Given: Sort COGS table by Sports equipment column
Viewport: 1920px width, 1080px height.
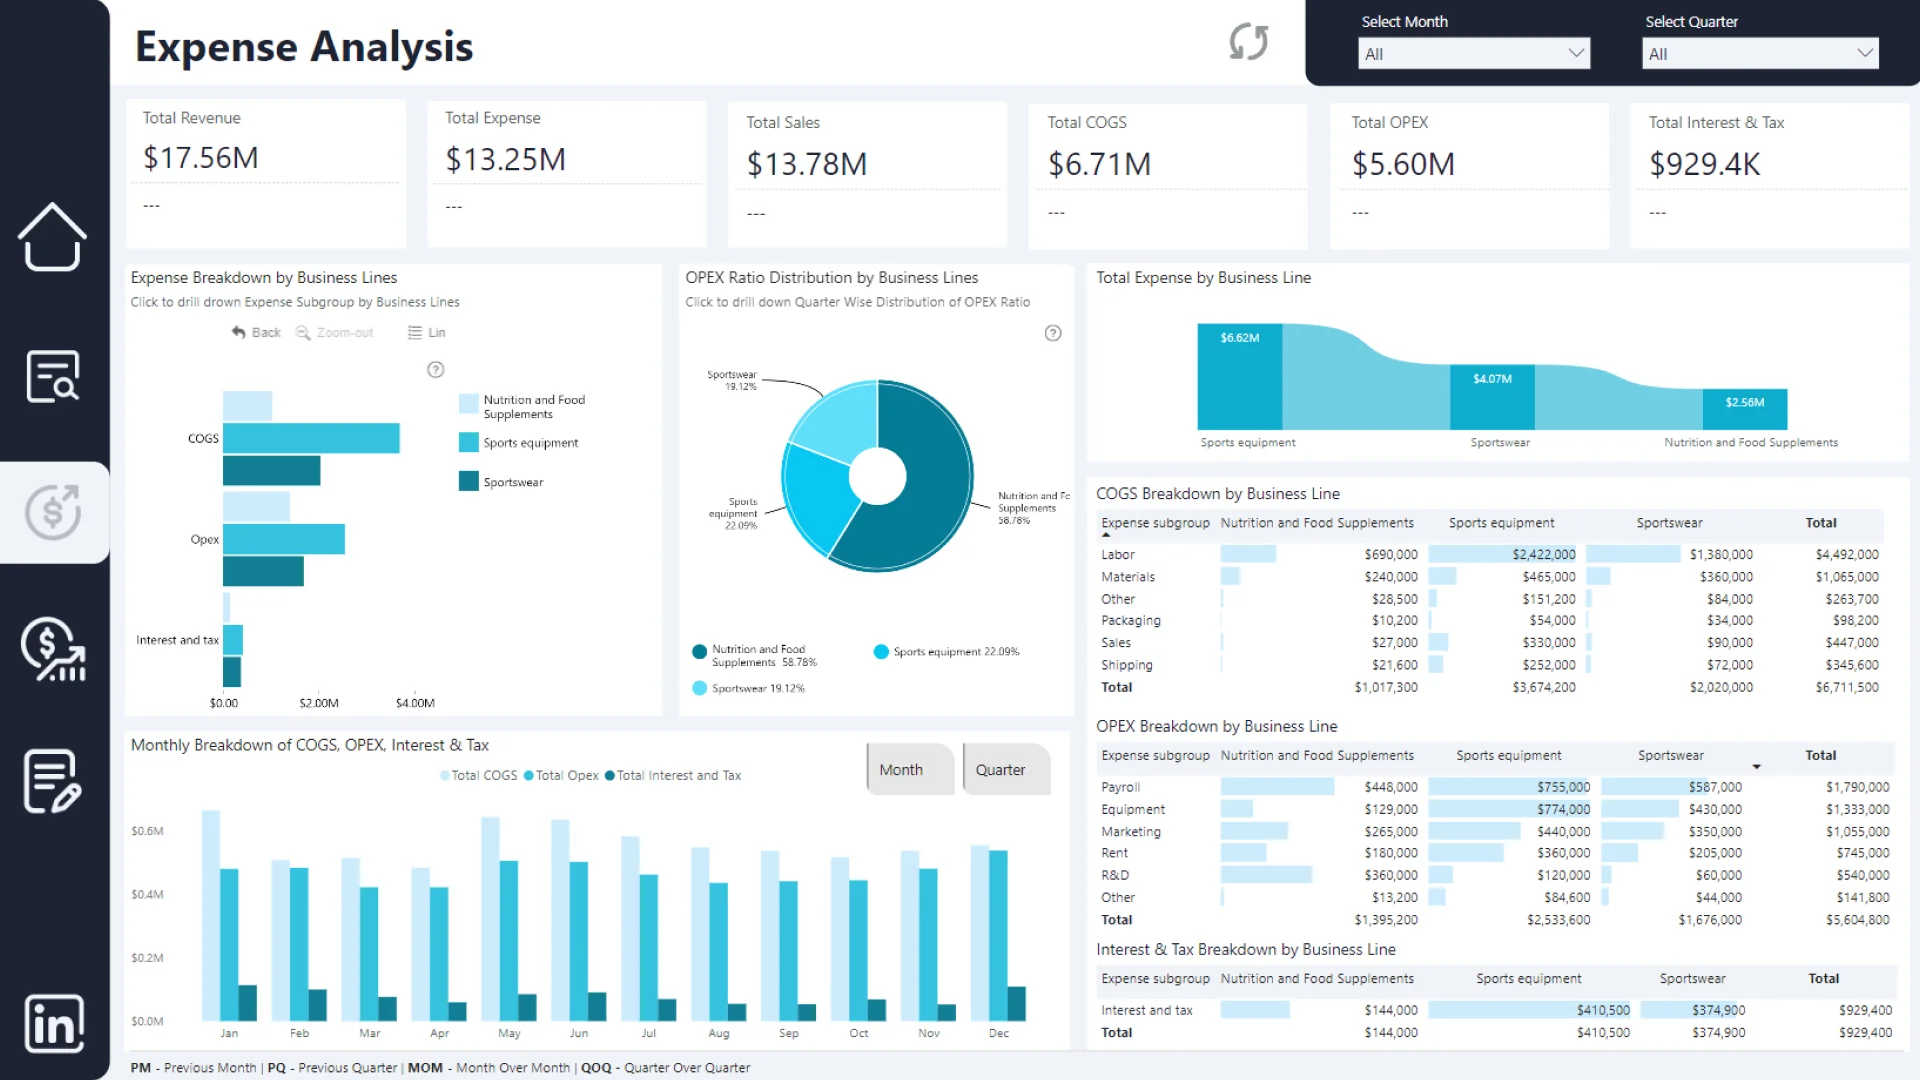Looking at the screenshot, I should click(x=1501, y=523).
